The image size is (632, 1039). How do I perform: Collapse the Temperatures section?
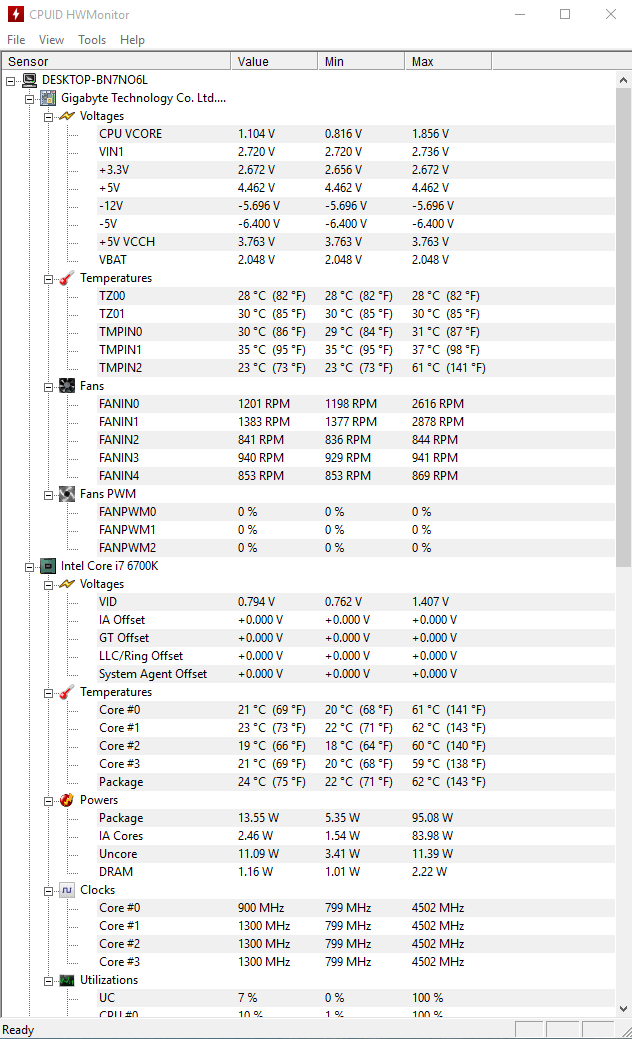click(47, 278)
